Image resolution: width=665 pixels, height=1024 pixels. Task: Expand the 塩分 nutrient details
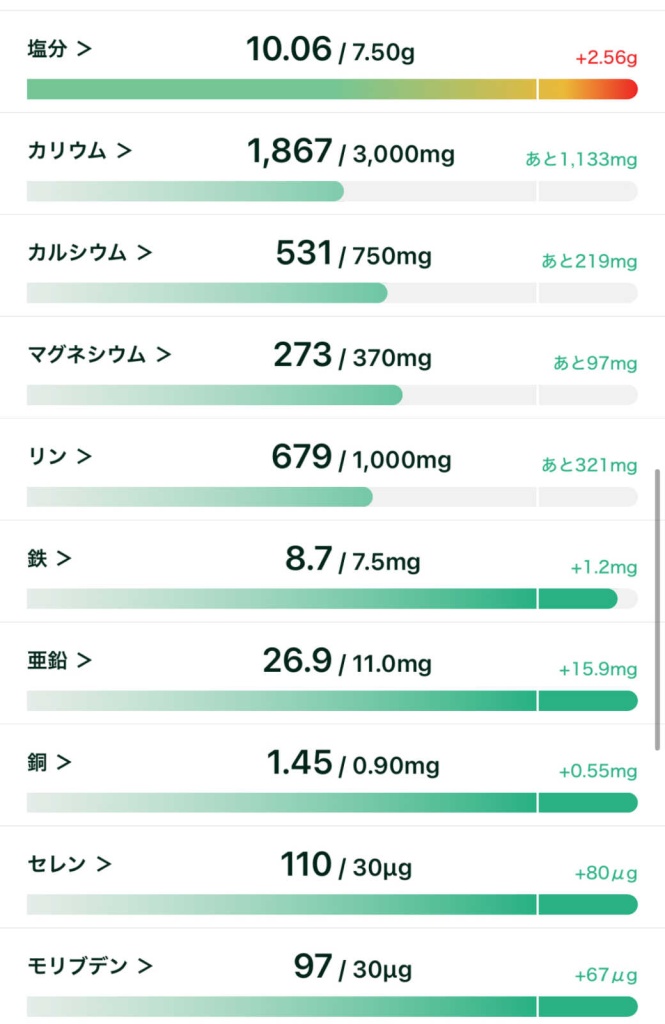(59, 48)
